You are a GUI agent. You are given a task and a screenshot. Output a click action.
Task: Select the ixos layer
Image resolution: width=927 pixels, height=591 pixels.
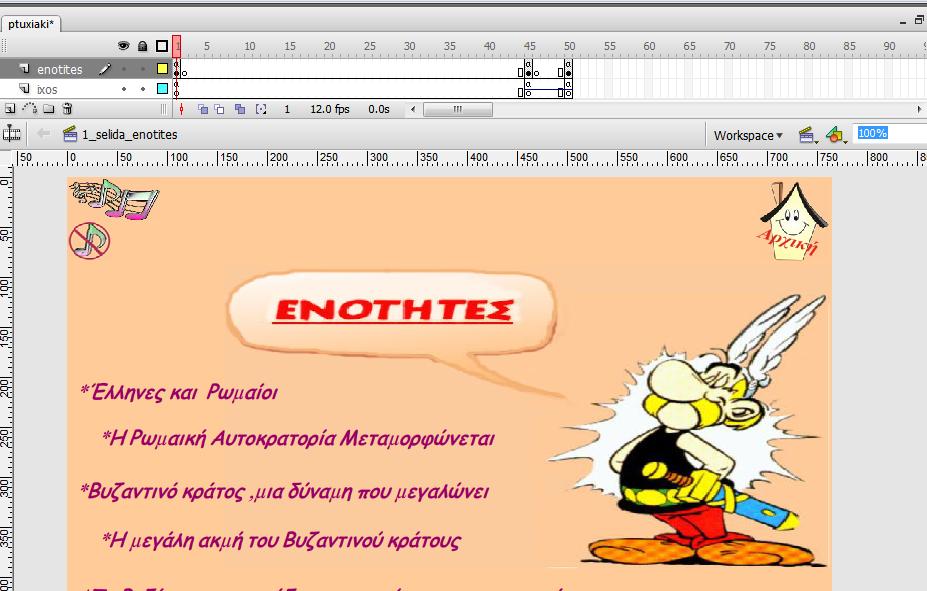[x=47, y=89]
